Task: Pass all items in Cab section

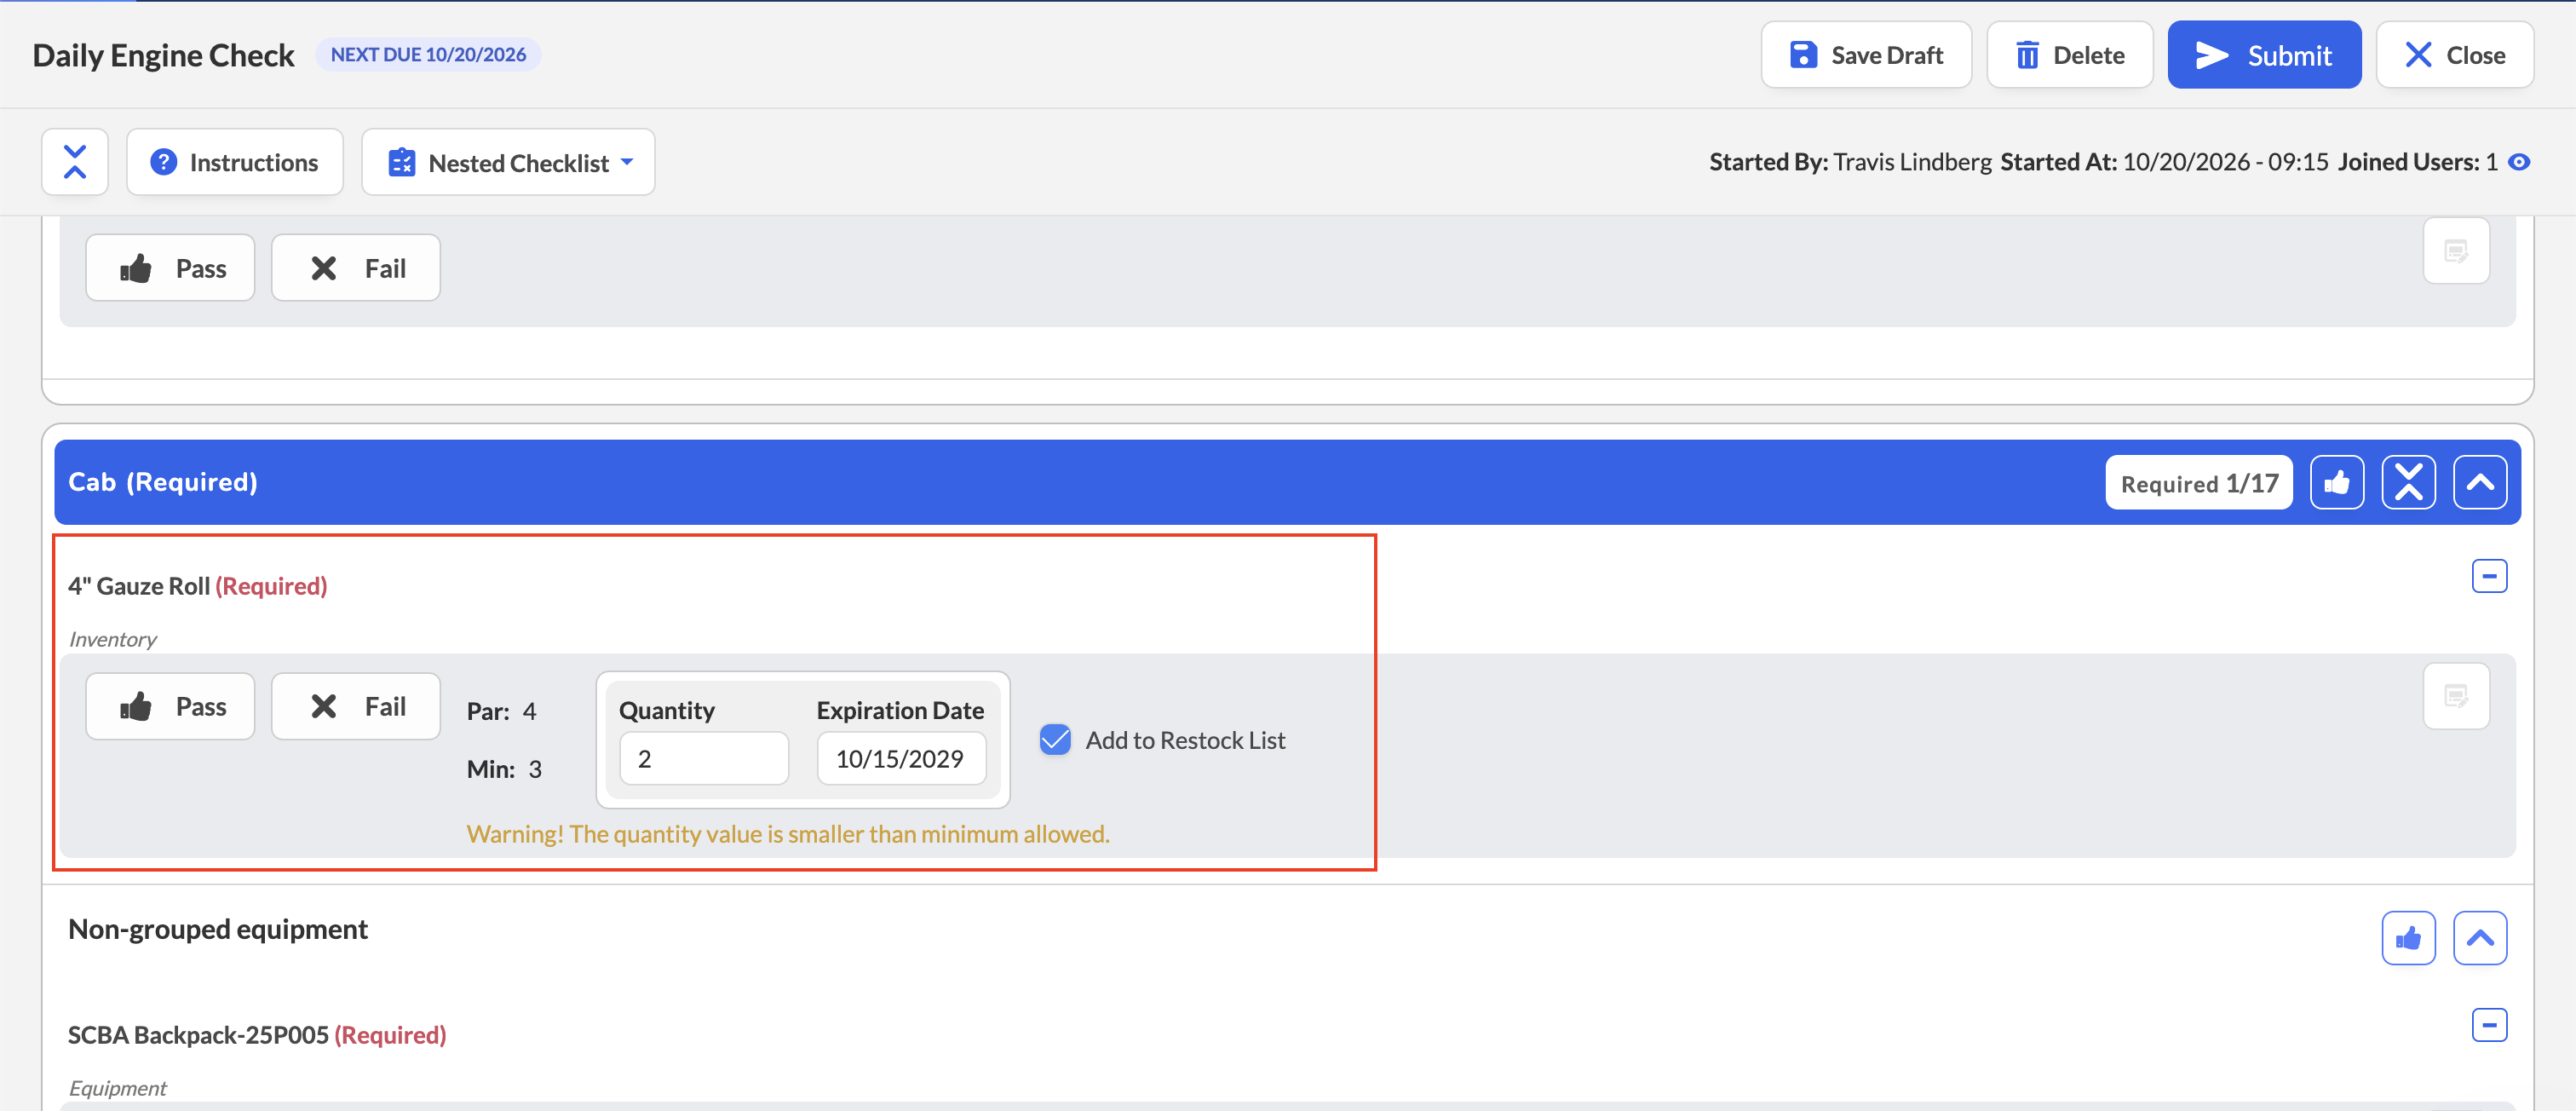Action: click(2337, 483)
